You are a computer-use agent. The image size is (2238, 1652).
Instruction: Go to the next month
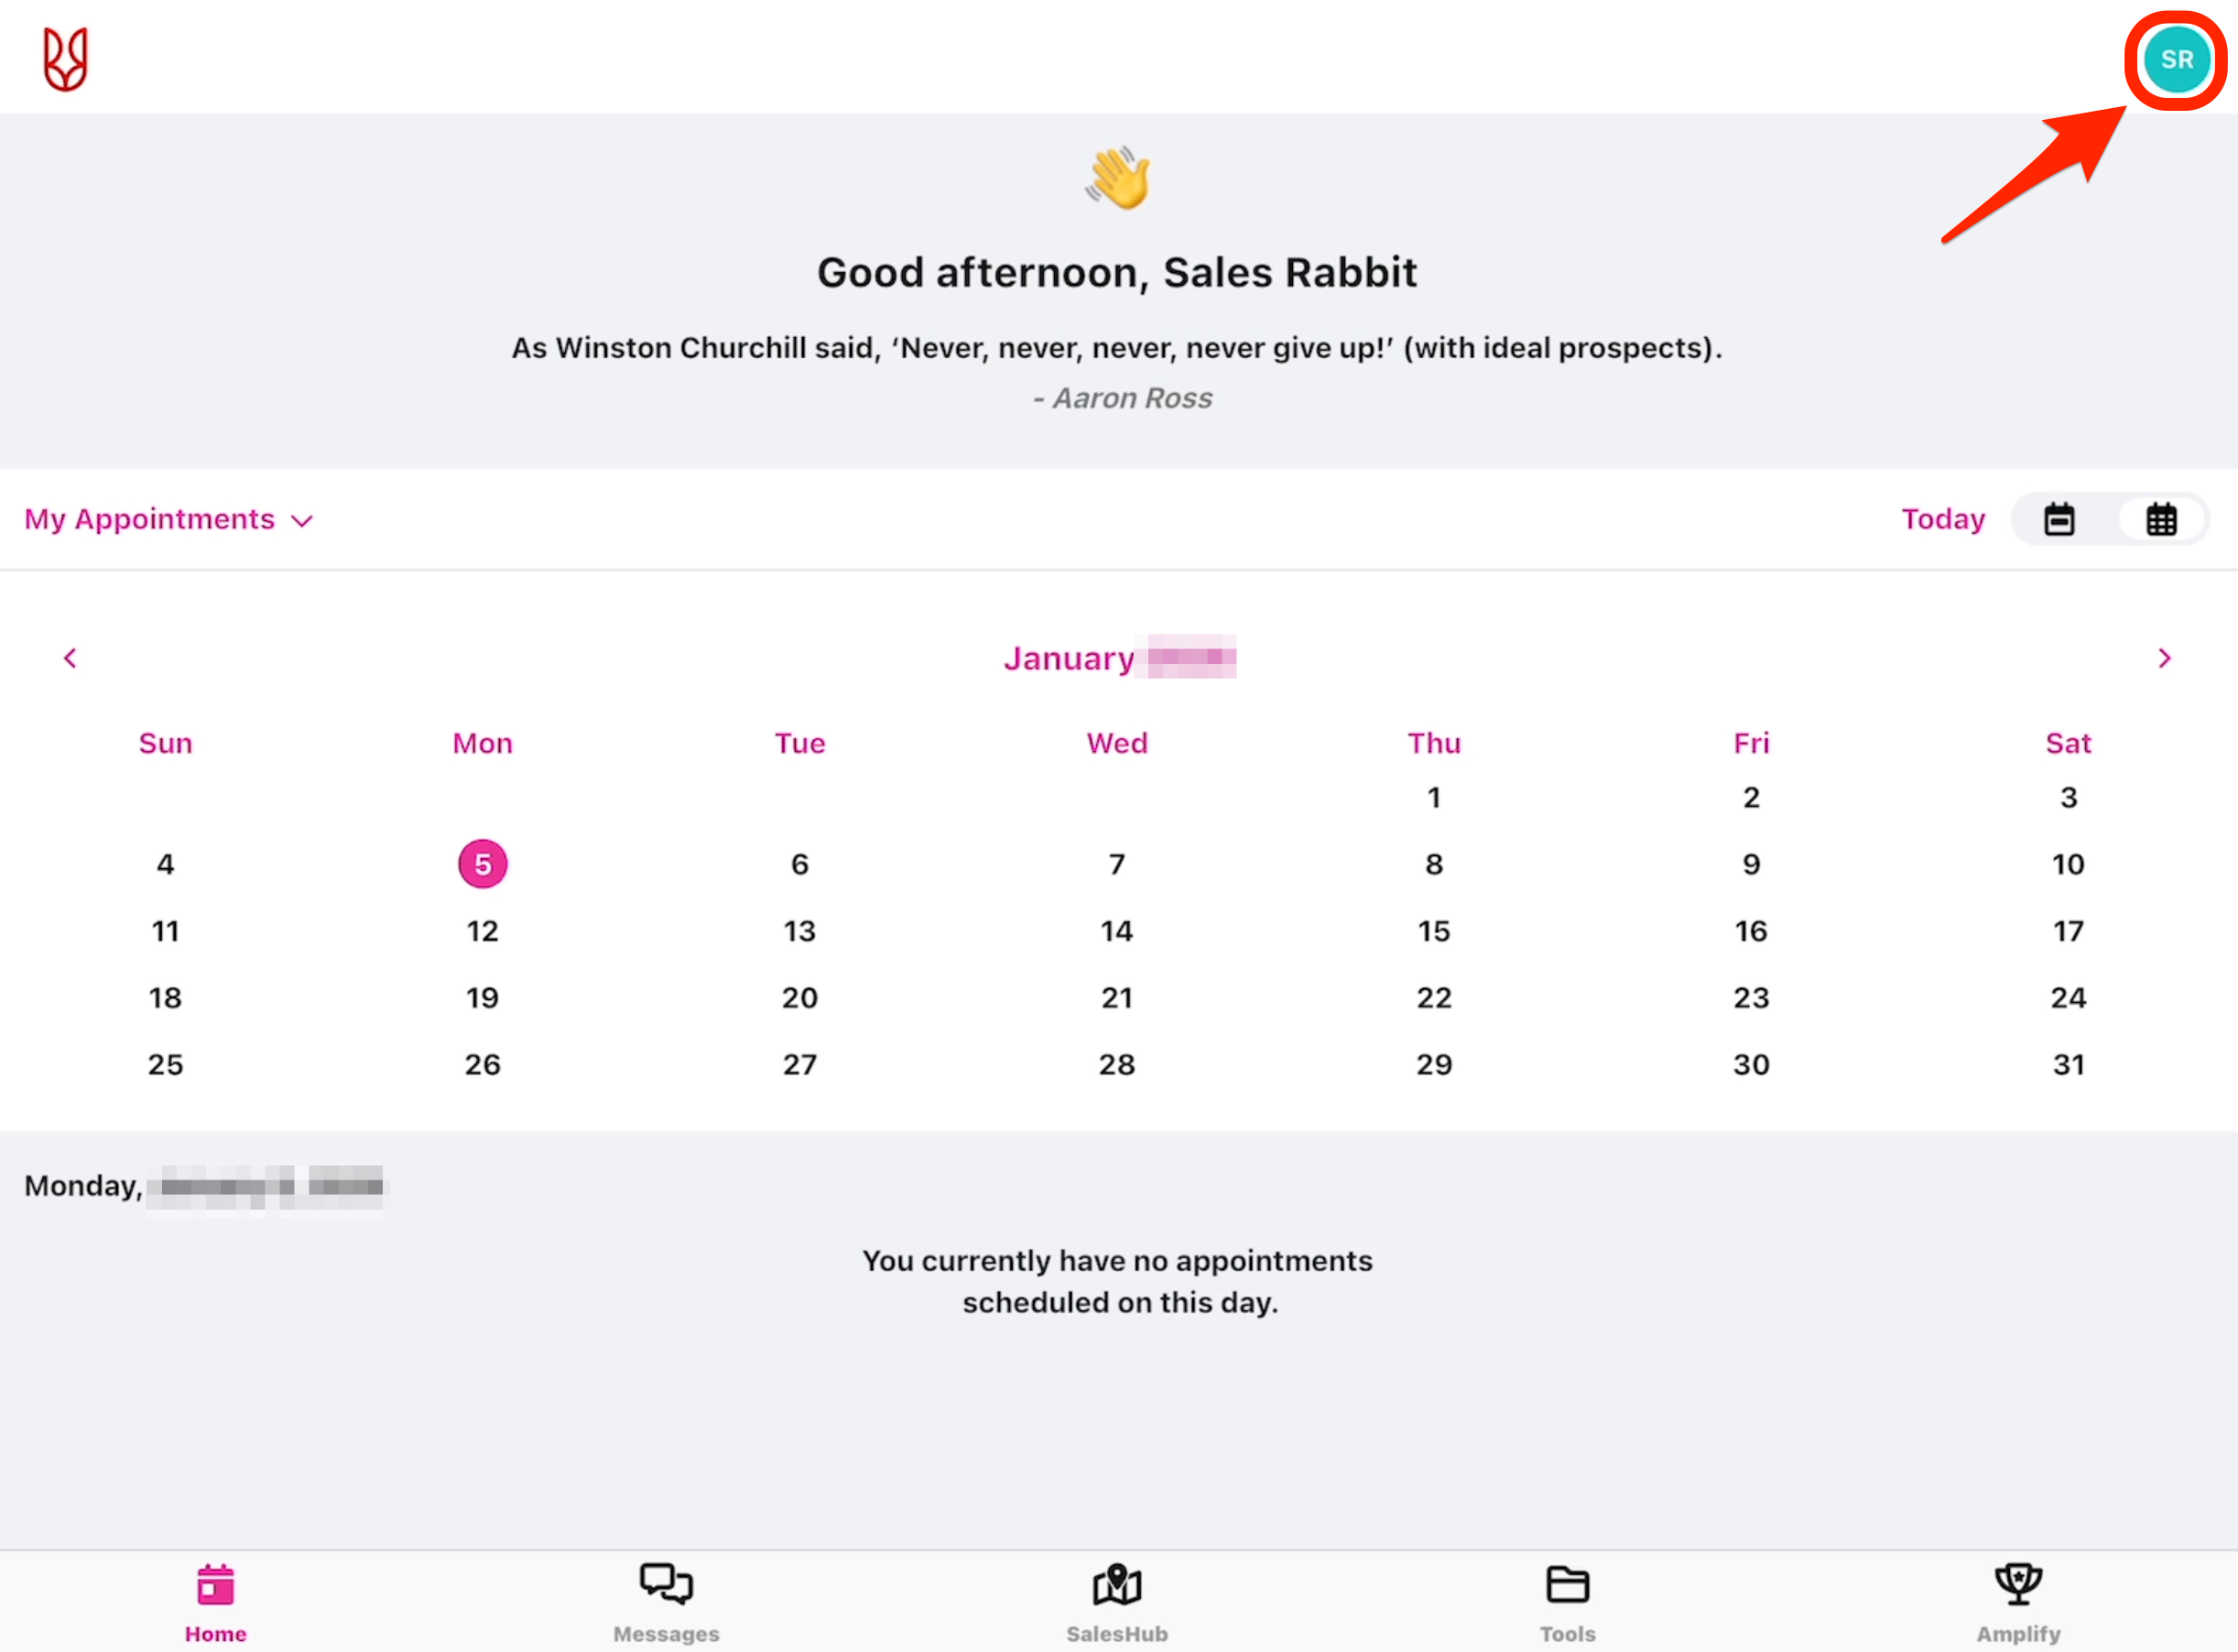pyautogui.click(x=2164, y=658)
